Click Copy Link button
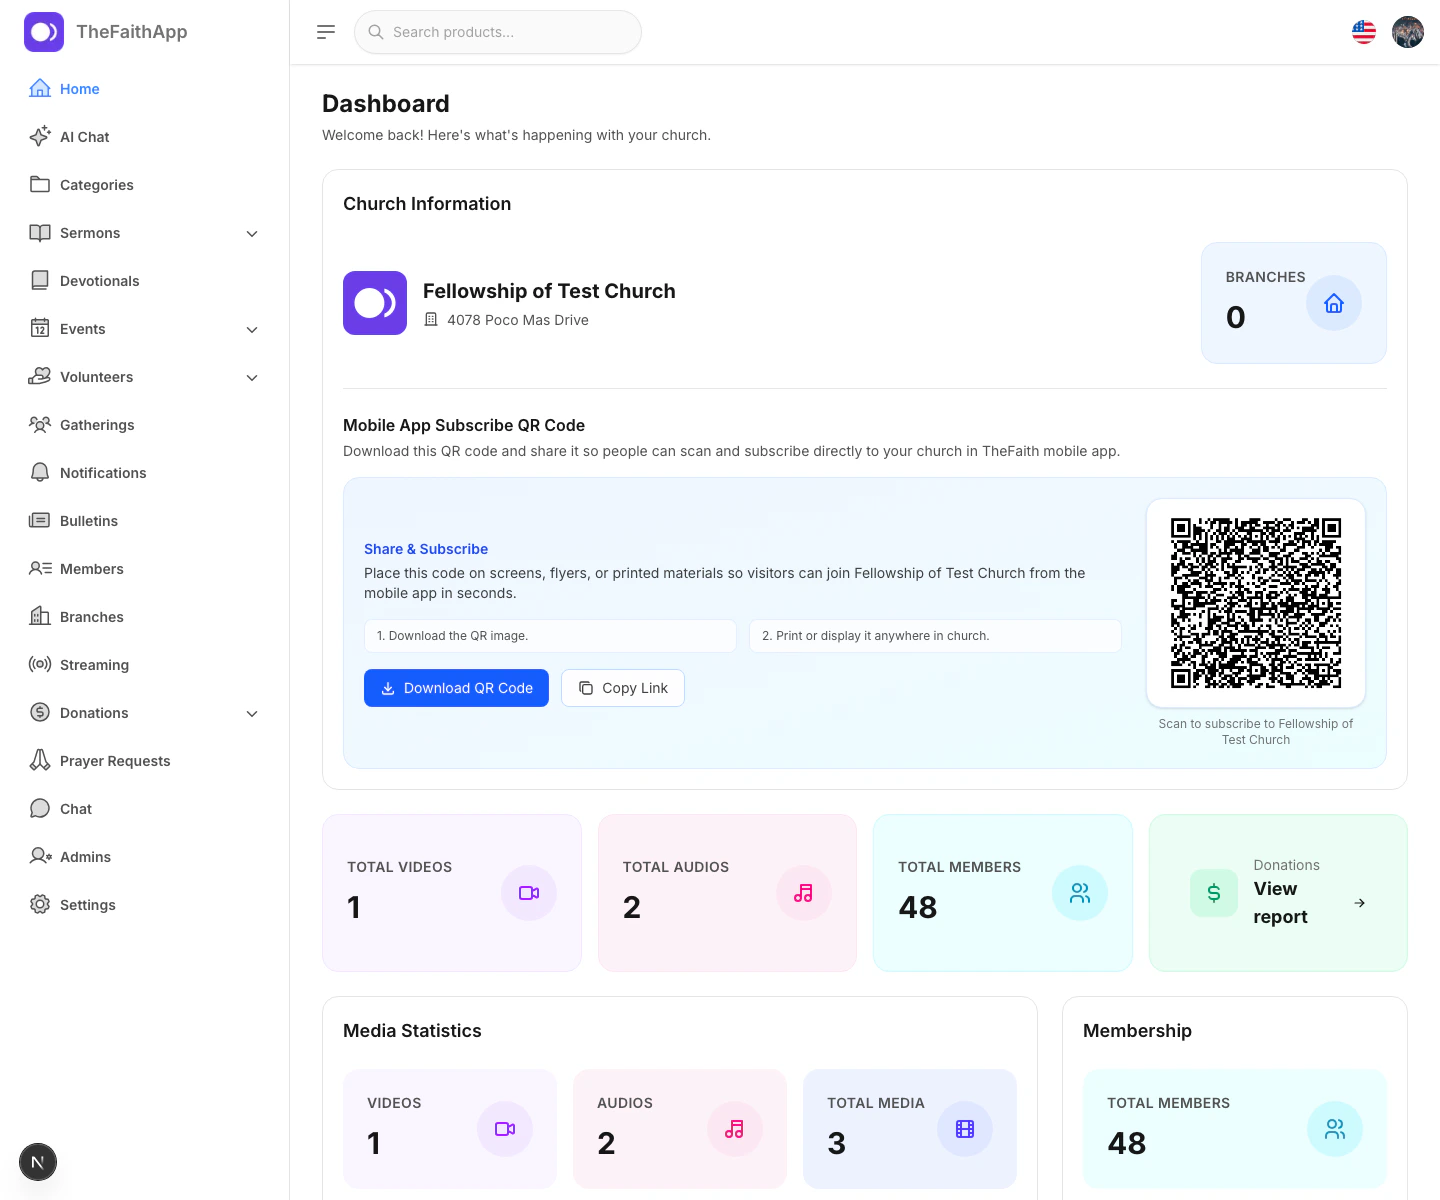 point(623,688)
